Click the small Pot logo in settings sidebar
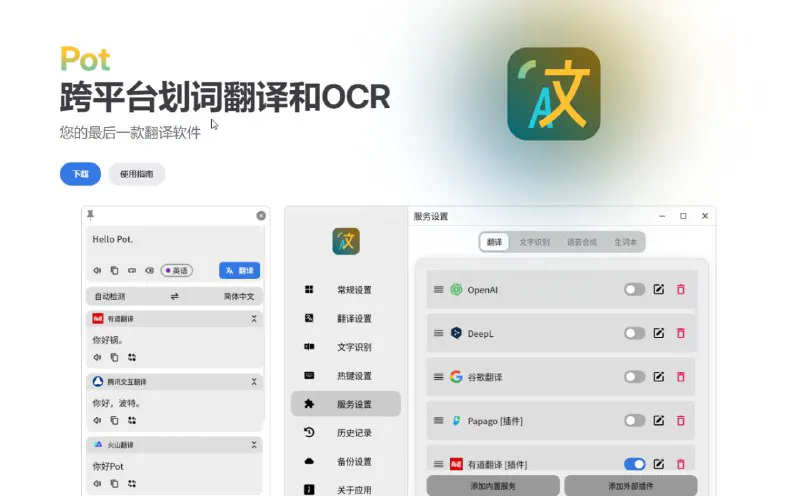 [x=346, y=241]
